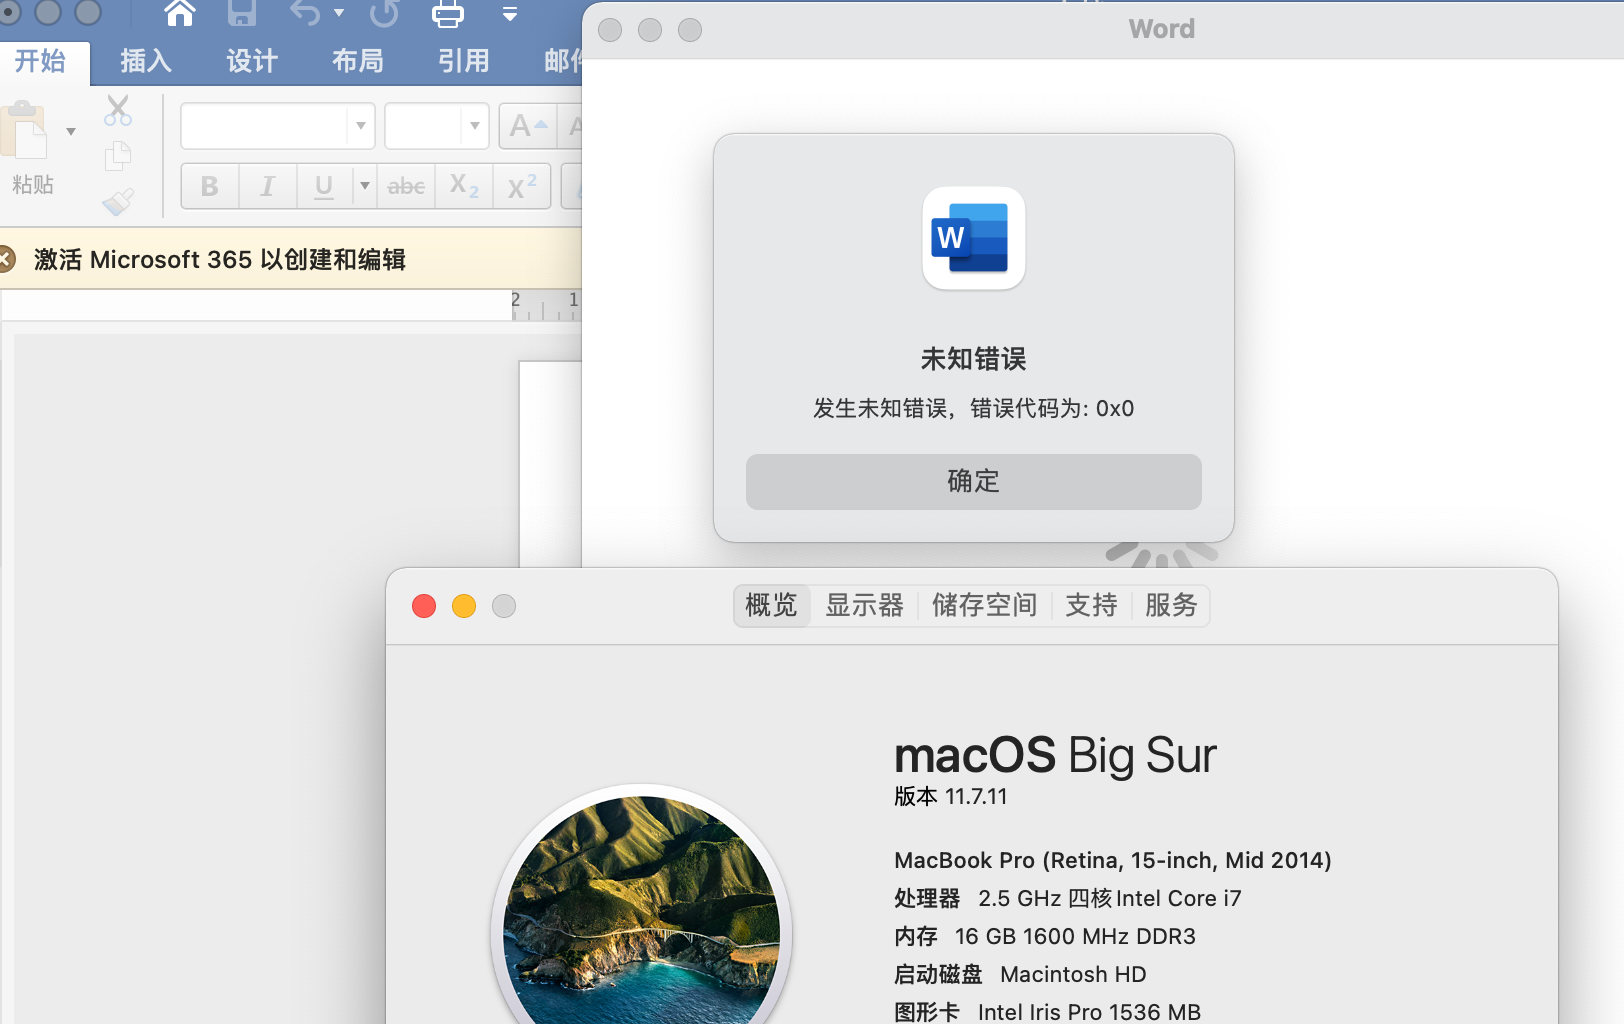Expand the font size dropdown arrow
This screenshot has width=1624, height=1024.
coord(475,126)
